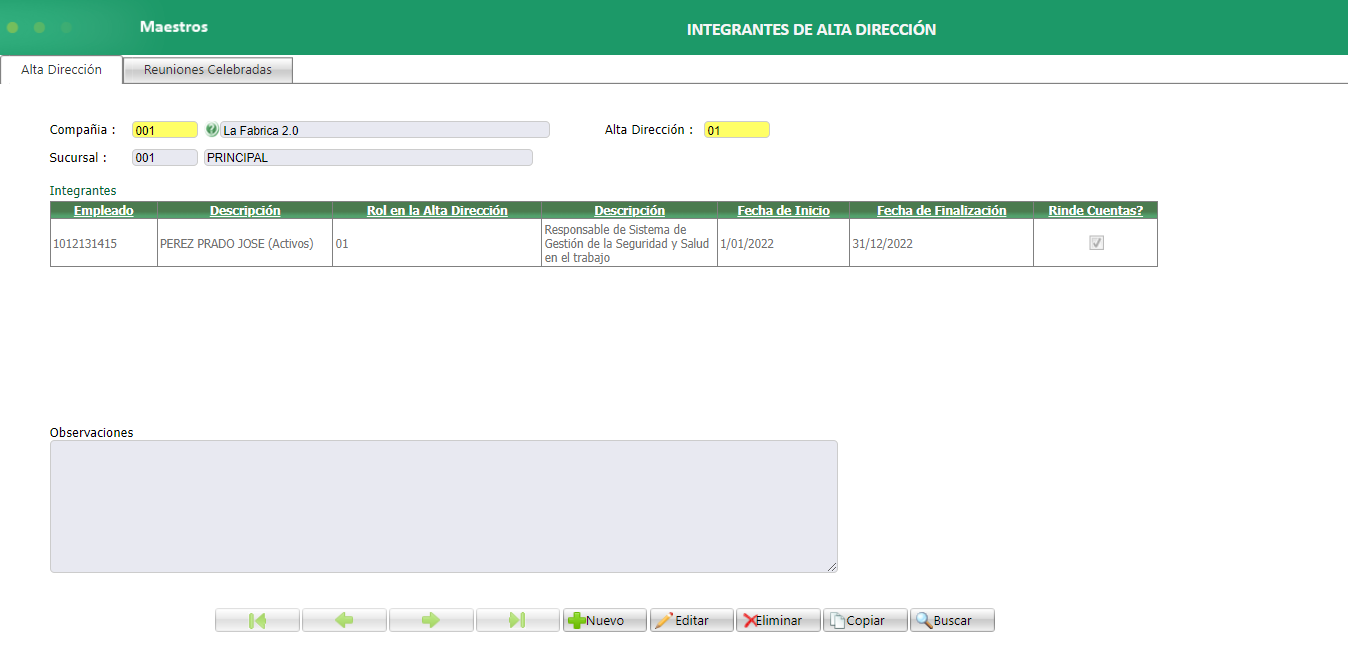This screenshot has height=657, width=1348.
Task: Open the company lookup info icon
Action: 211,129
